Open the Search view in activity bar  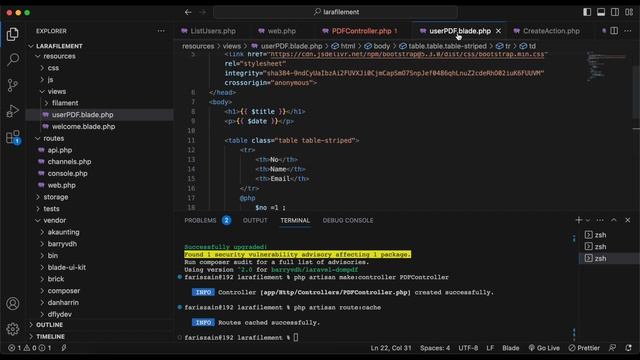pos(13,60)
